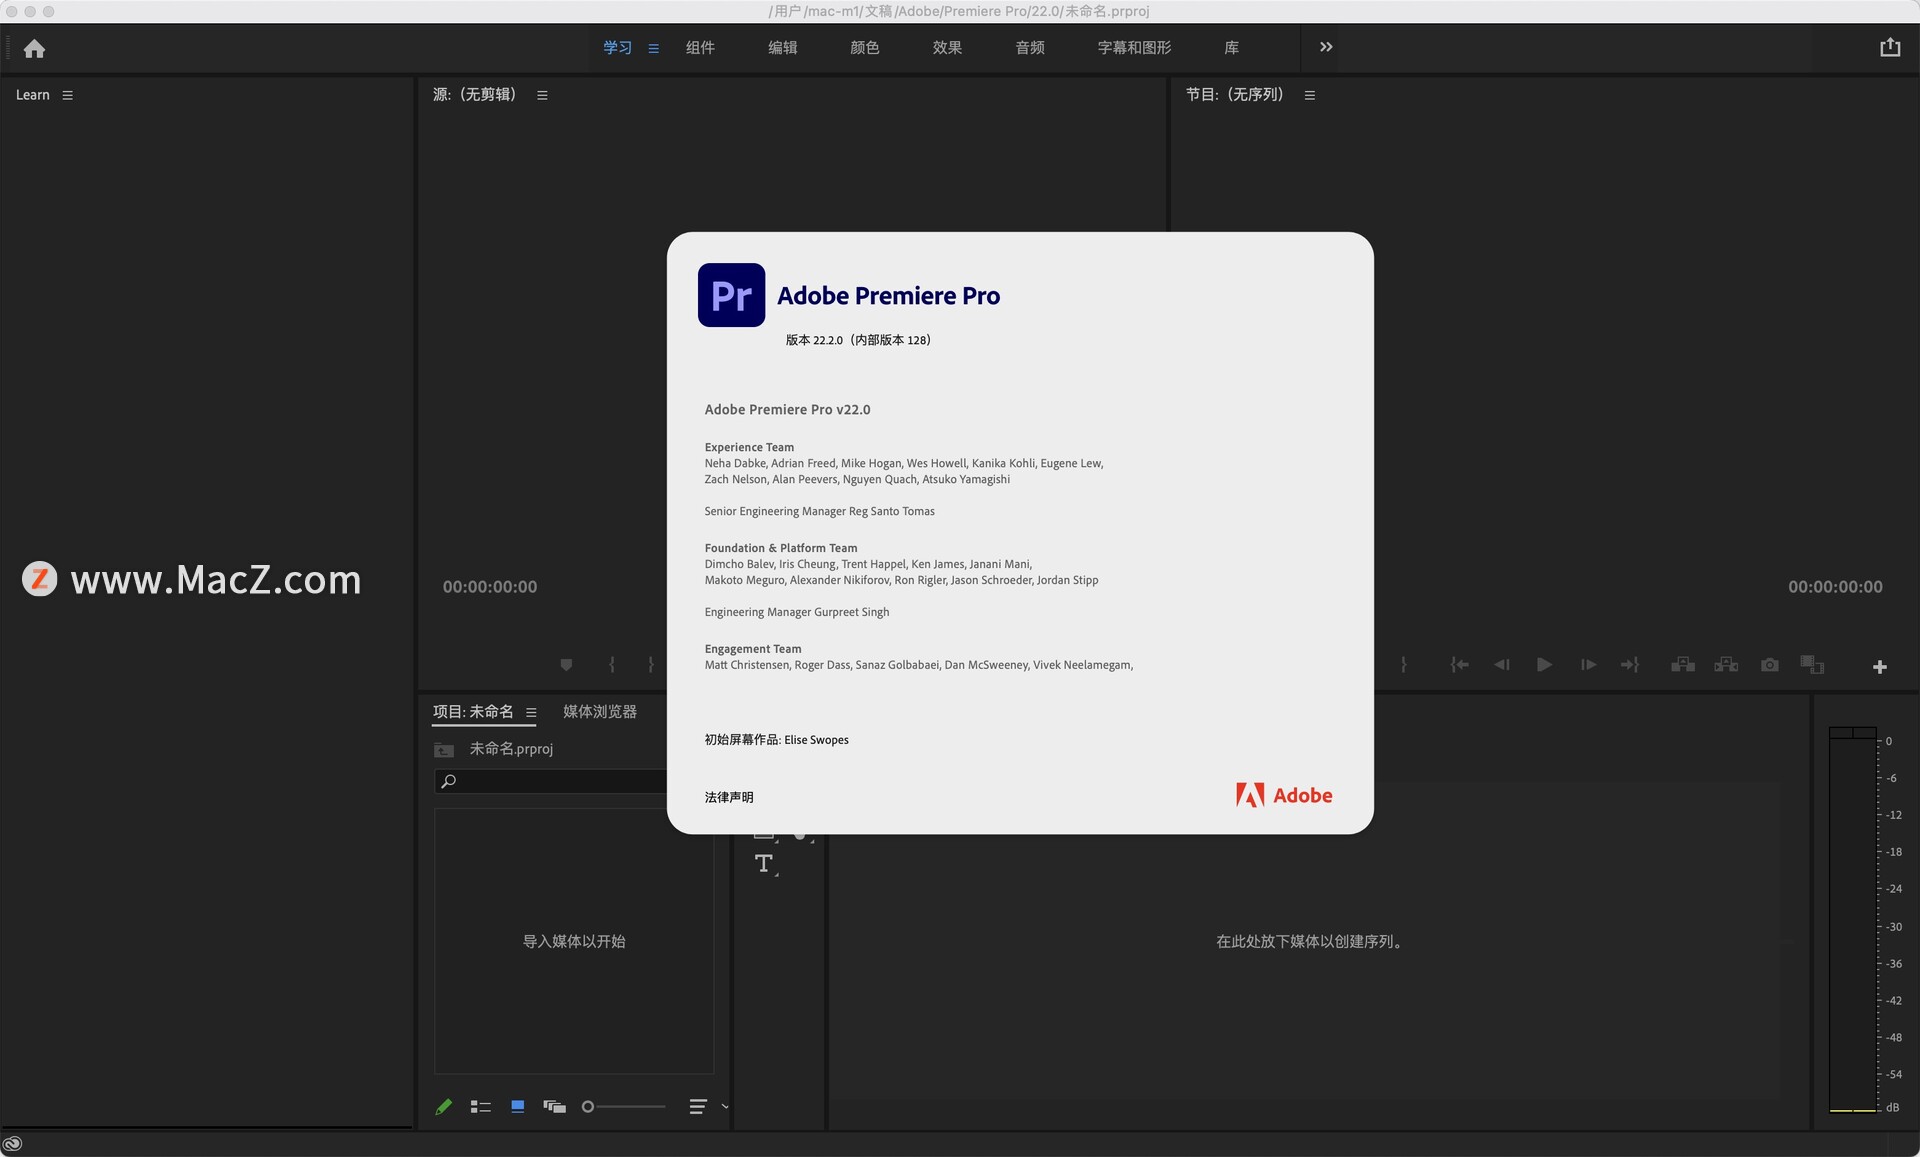
Task: Expand the 媒体浏览器 panel tab
Action: (597, 710)
